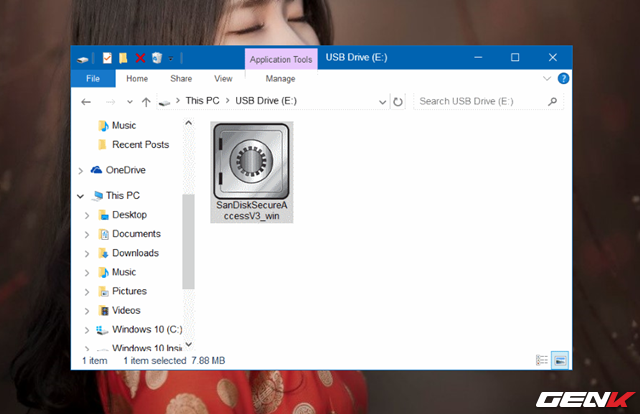
Task: Click the New Folder quick access icon
Action: pyautogui.click(x=123, y=58)
